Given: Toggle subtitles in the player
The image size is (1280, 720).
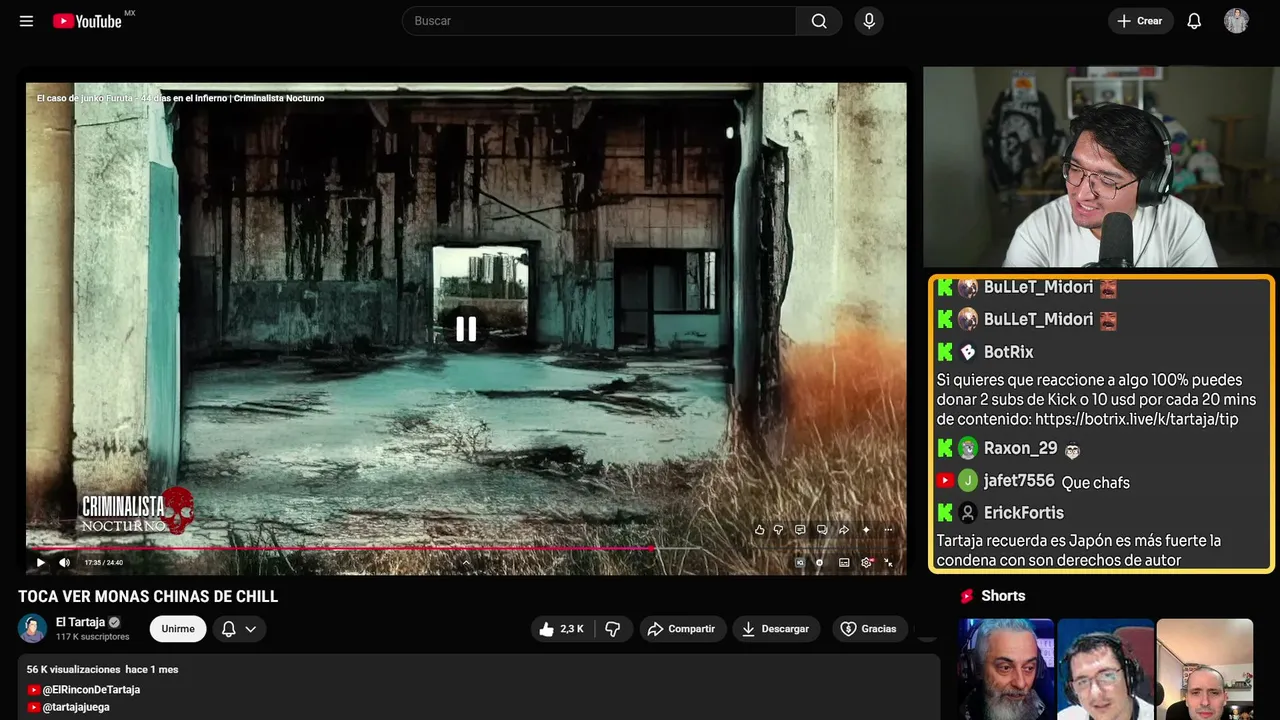Looking at the screenshot, I should pyautogui.click(x=844, y=562).
